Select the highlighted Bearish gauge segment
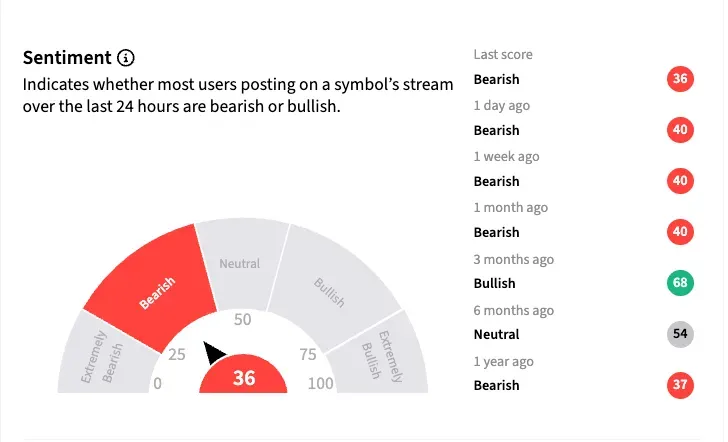This screenshot has height=442, width=728. (156, 285)
